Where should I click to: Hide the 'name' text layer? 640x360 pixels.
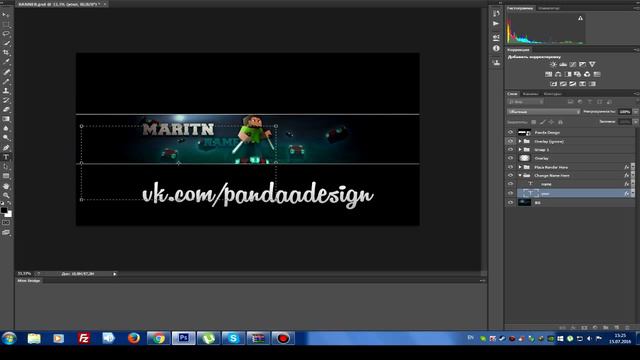coord(510,184)
